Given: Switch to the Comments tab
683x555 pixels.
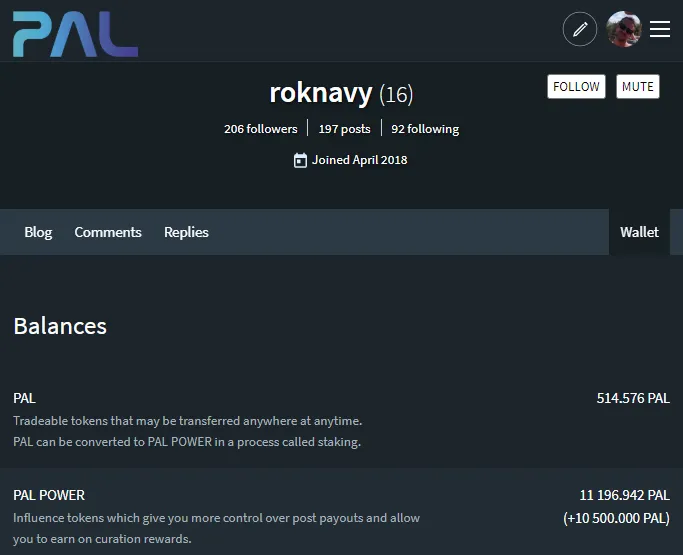Looking at the screenshot, I should point(108,232).
